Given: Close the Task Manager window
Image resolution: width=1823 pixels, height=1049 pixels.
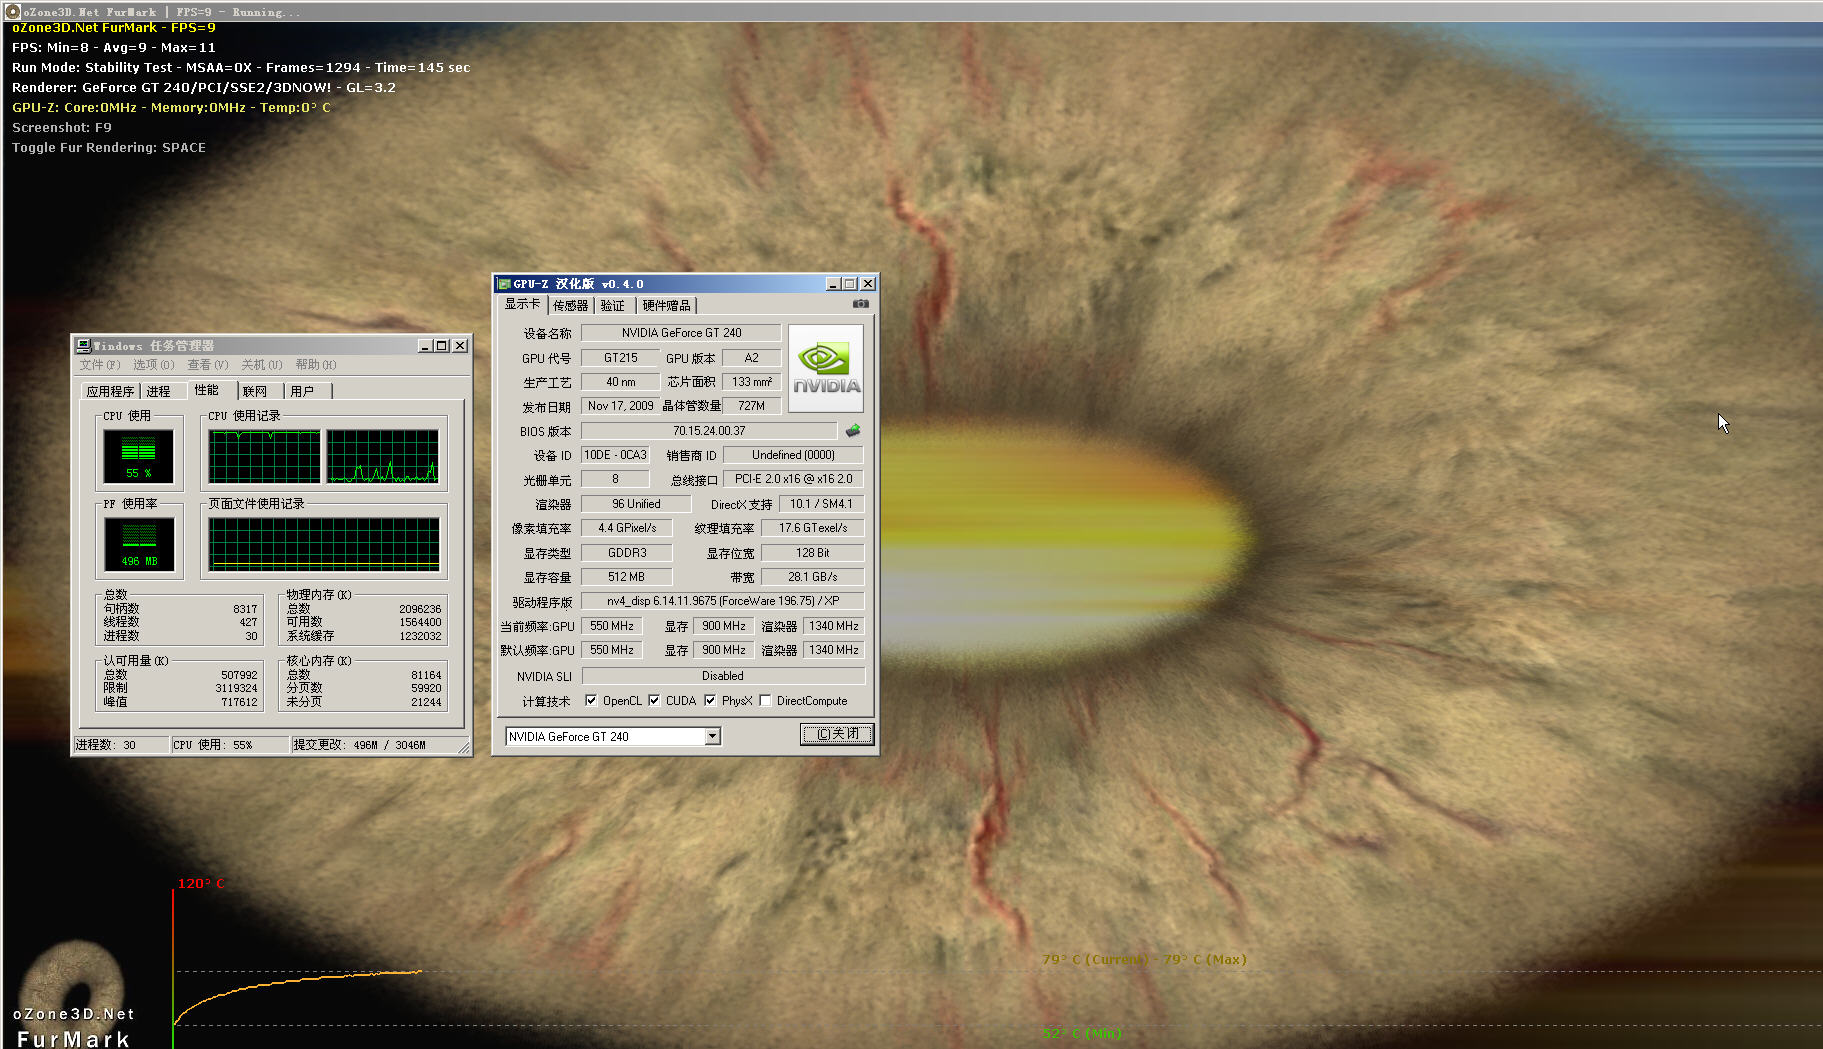Looking at the screenshot, I should pyautogui.click(x=460, y=346).
